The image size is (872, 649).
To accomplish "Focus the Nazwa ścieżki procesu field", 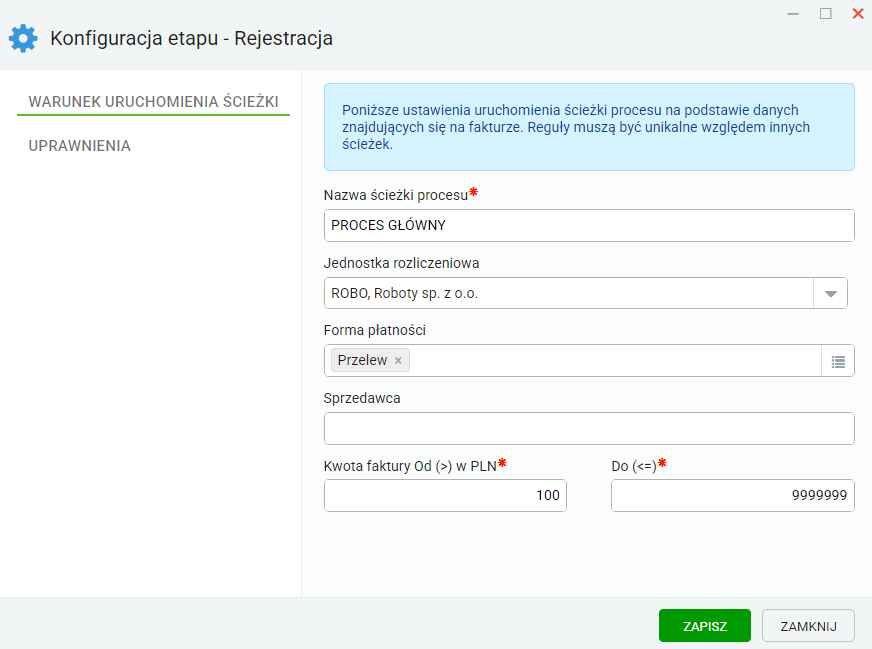I will coord(589,225).
